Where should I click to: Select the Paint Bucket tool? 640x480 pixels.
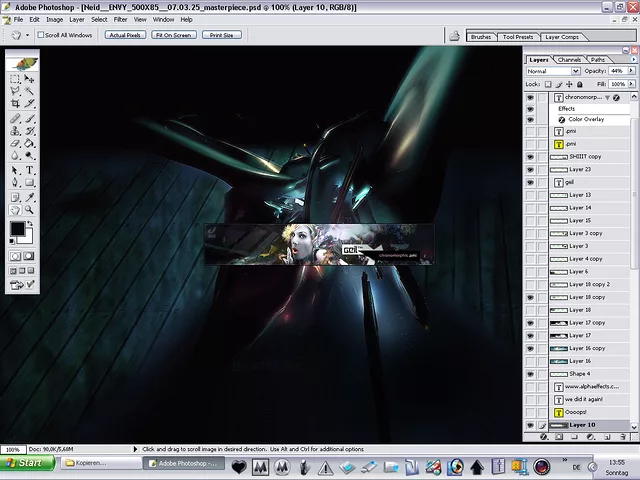(x=29, y=143)
